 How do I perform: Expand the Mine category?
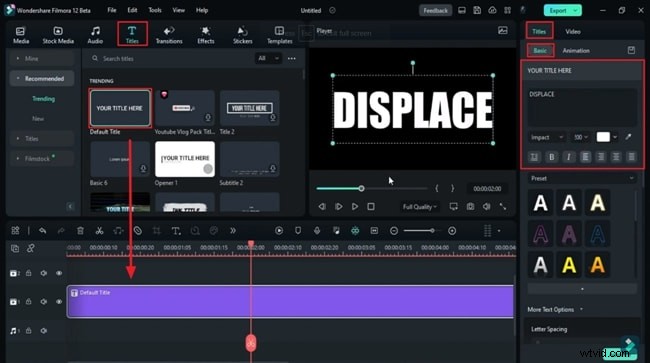tap(41, 58)
